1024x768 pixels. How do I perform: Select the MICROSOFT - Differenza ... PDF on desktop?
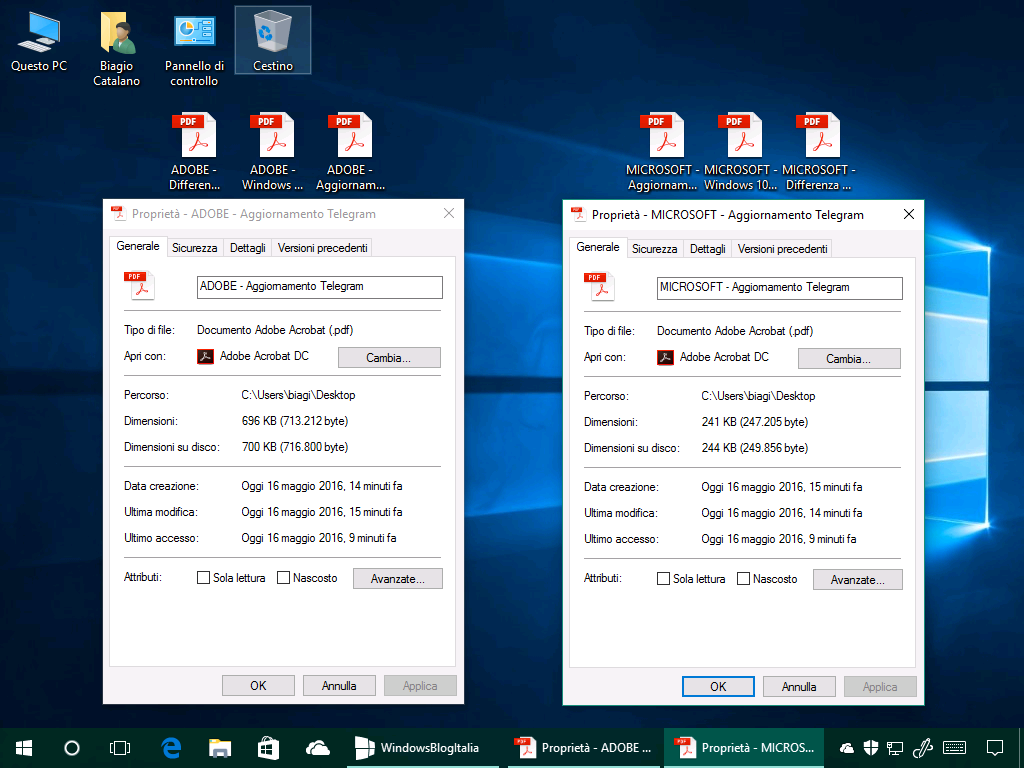(x=818, y=152)
